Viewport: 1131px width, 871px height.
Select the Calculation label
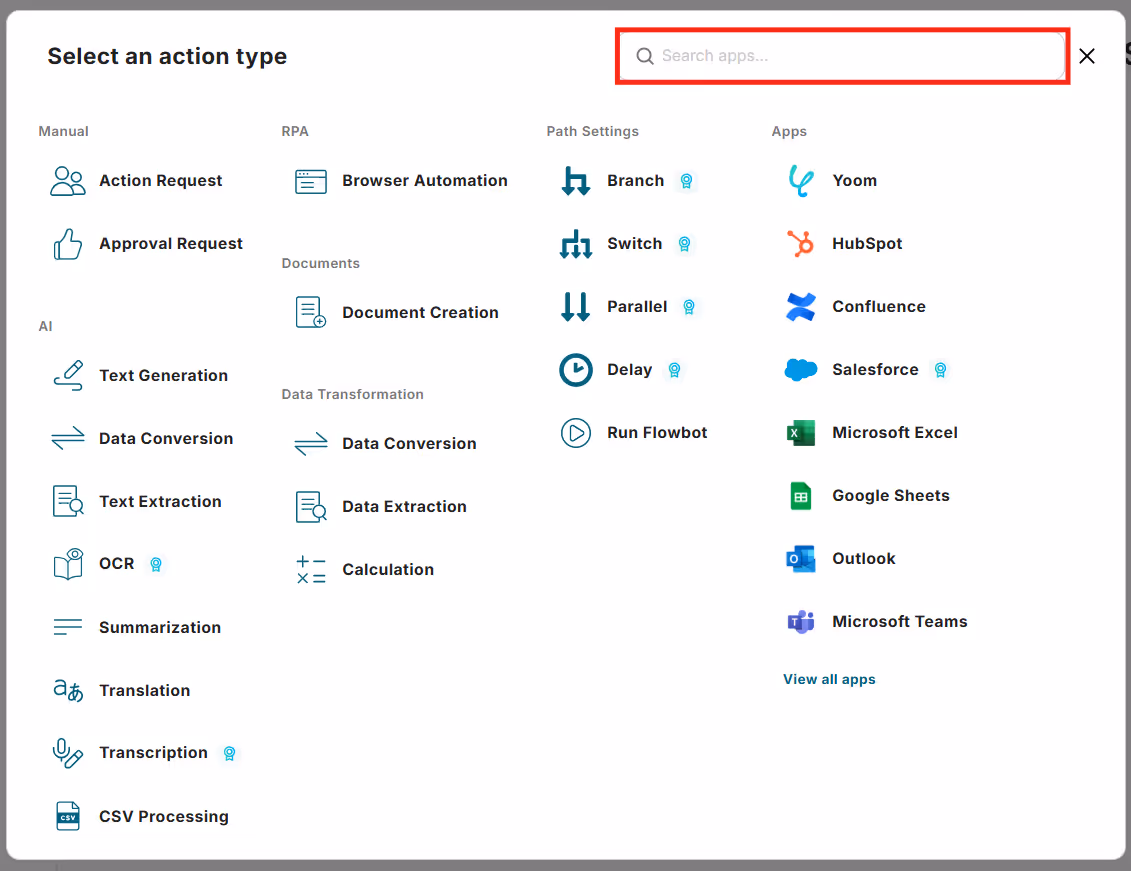(x=388, y=570)
